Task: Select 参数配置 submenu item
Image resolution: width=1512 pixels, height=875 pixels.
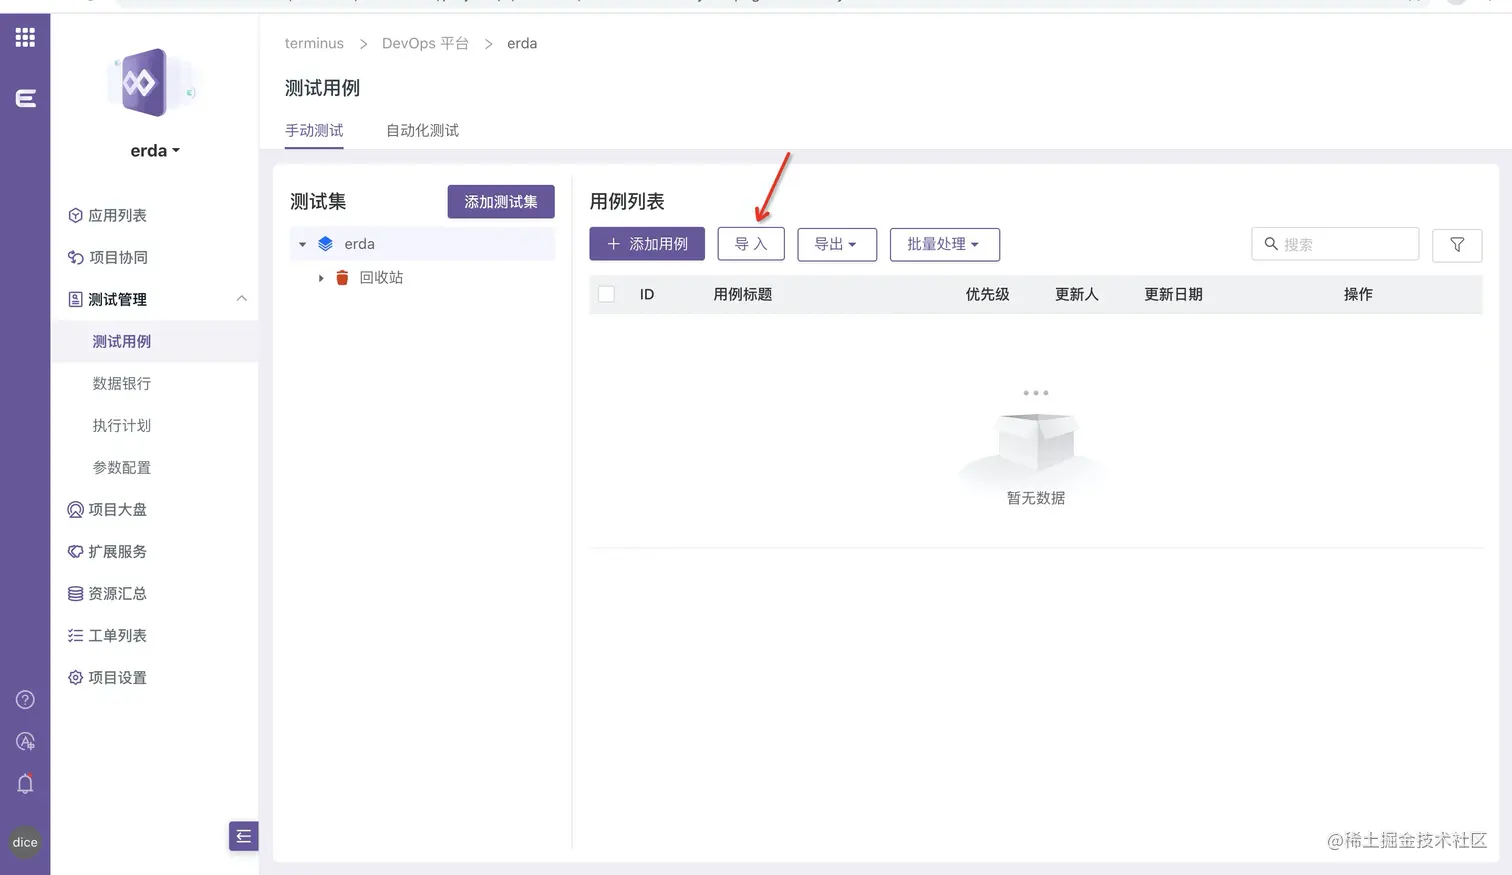Action: (x=122, y=468)
